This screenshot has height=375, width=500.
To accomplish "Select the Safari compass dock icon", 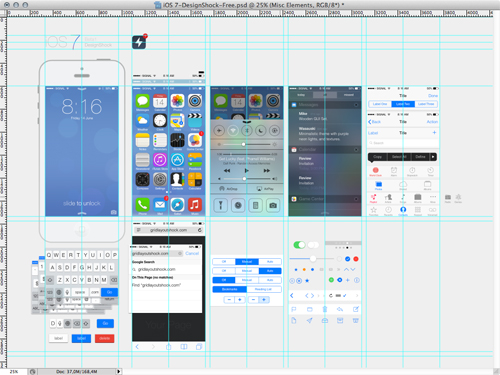I will (x=177, y=204).
